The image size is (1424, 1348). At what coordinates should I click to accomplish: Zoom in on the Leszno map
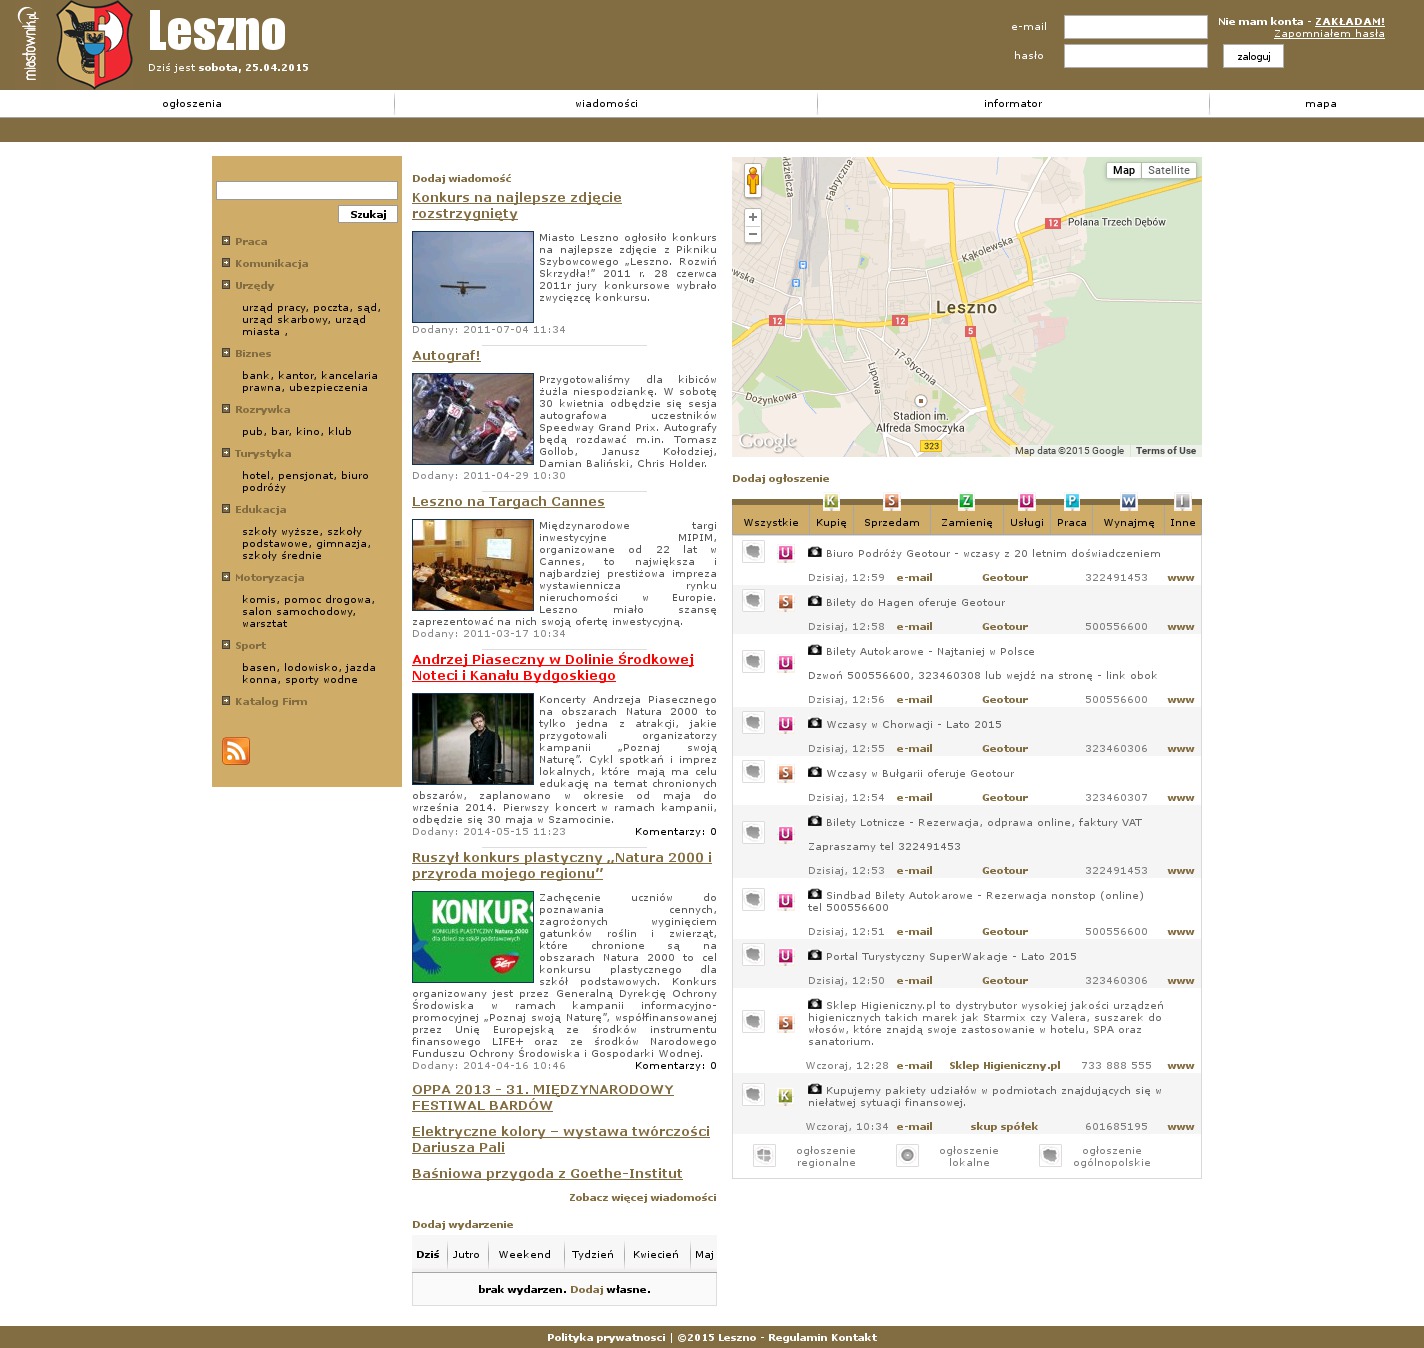coord(753,217)
